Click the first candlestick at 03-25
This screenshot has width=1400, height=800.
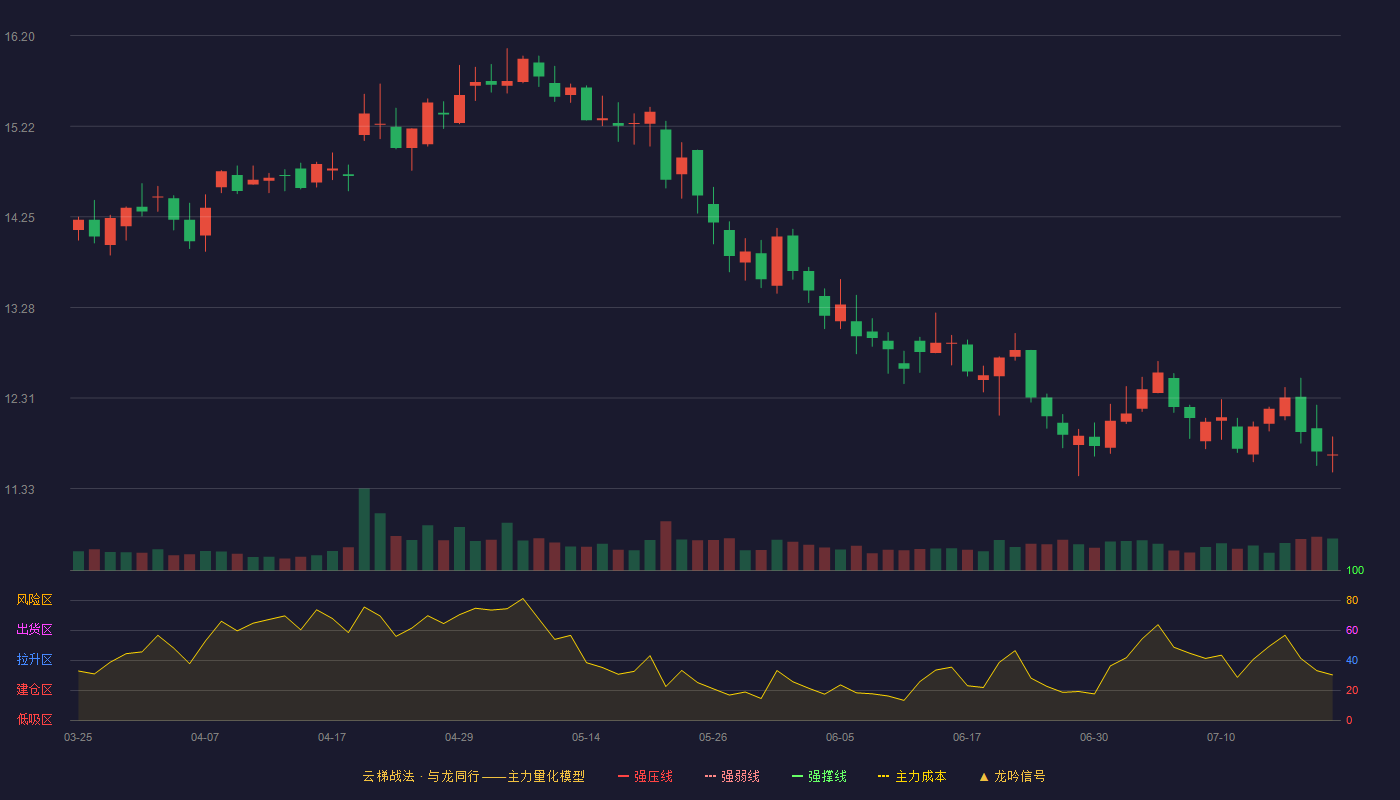(x=78, y=227)
